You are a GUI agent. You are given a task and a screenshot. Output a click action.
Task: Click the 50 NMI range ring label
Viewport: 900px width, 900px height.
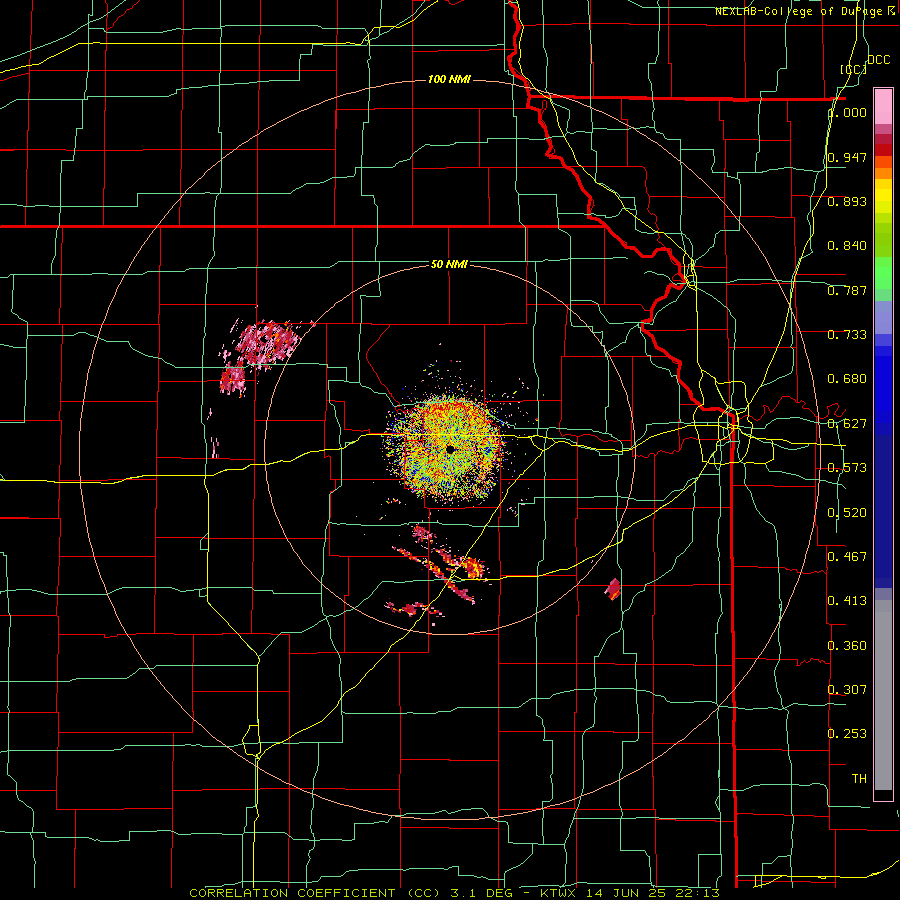(449, 264)
